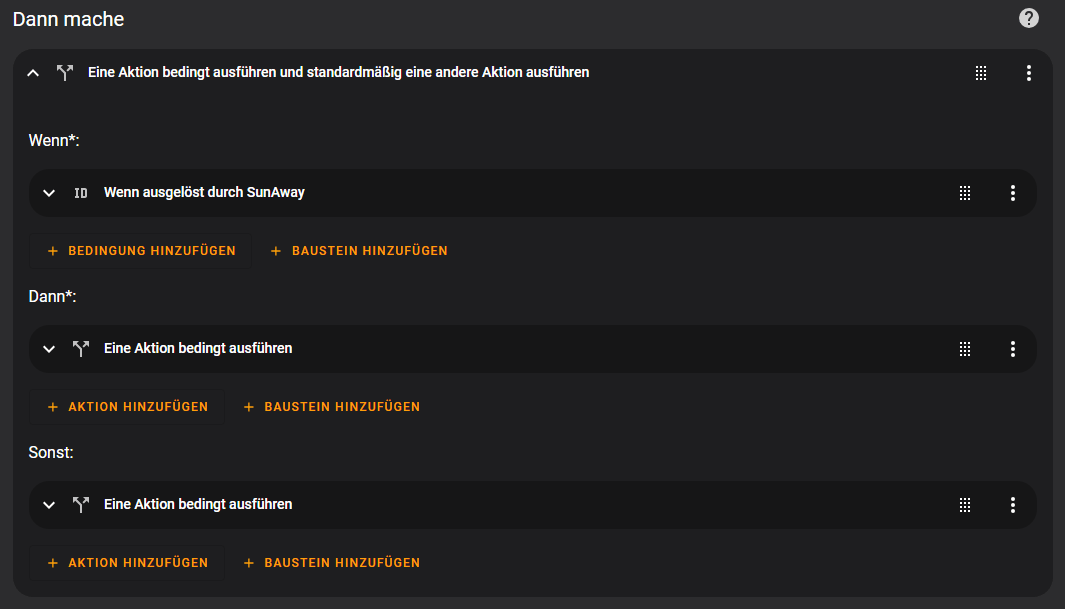Click 'Aktion hinzufügen' under the Dann section
Screen dimensions: 1065x609
coord(127,407)
